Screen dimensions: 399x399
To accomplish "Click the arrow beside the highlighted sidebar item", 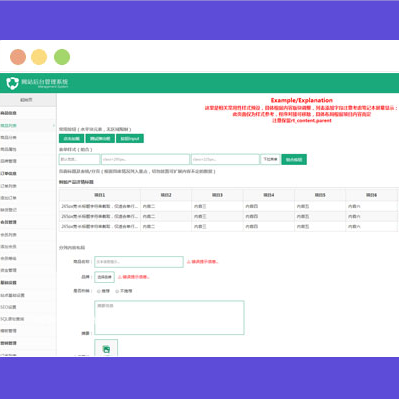I will point(54,126).
